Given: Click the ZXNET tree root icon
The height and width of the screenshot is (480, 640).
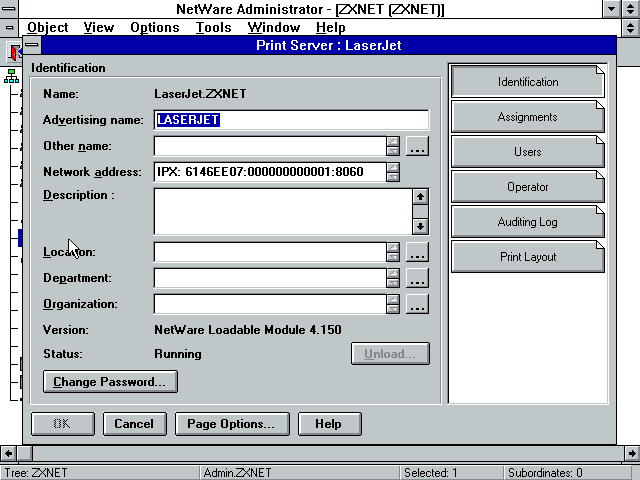Looking at the screenshot, I should pos(11,76).
